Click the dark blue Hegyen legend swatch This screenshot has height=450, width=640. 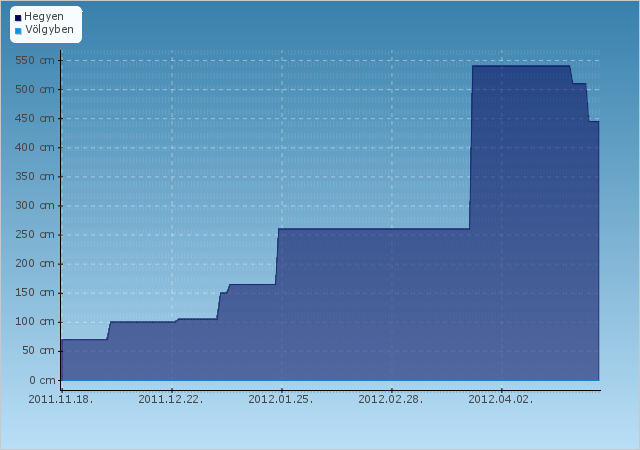(18, 18)
